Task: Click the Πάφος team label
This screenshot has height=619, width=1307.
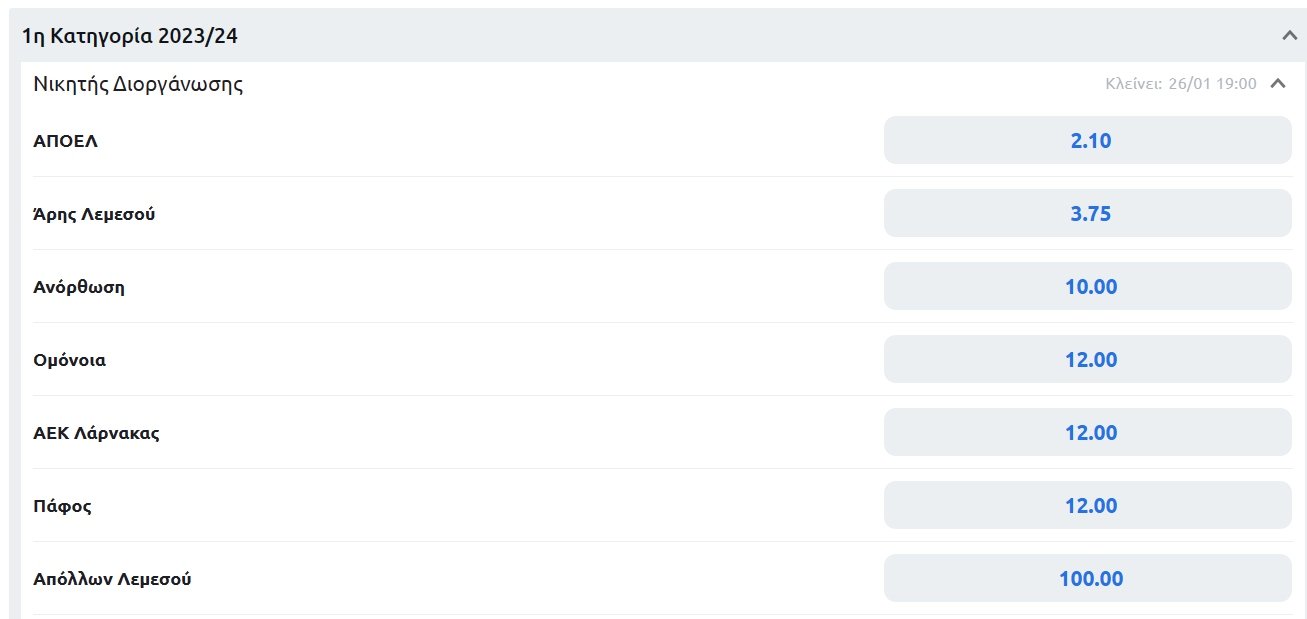Action: [62, 506]
